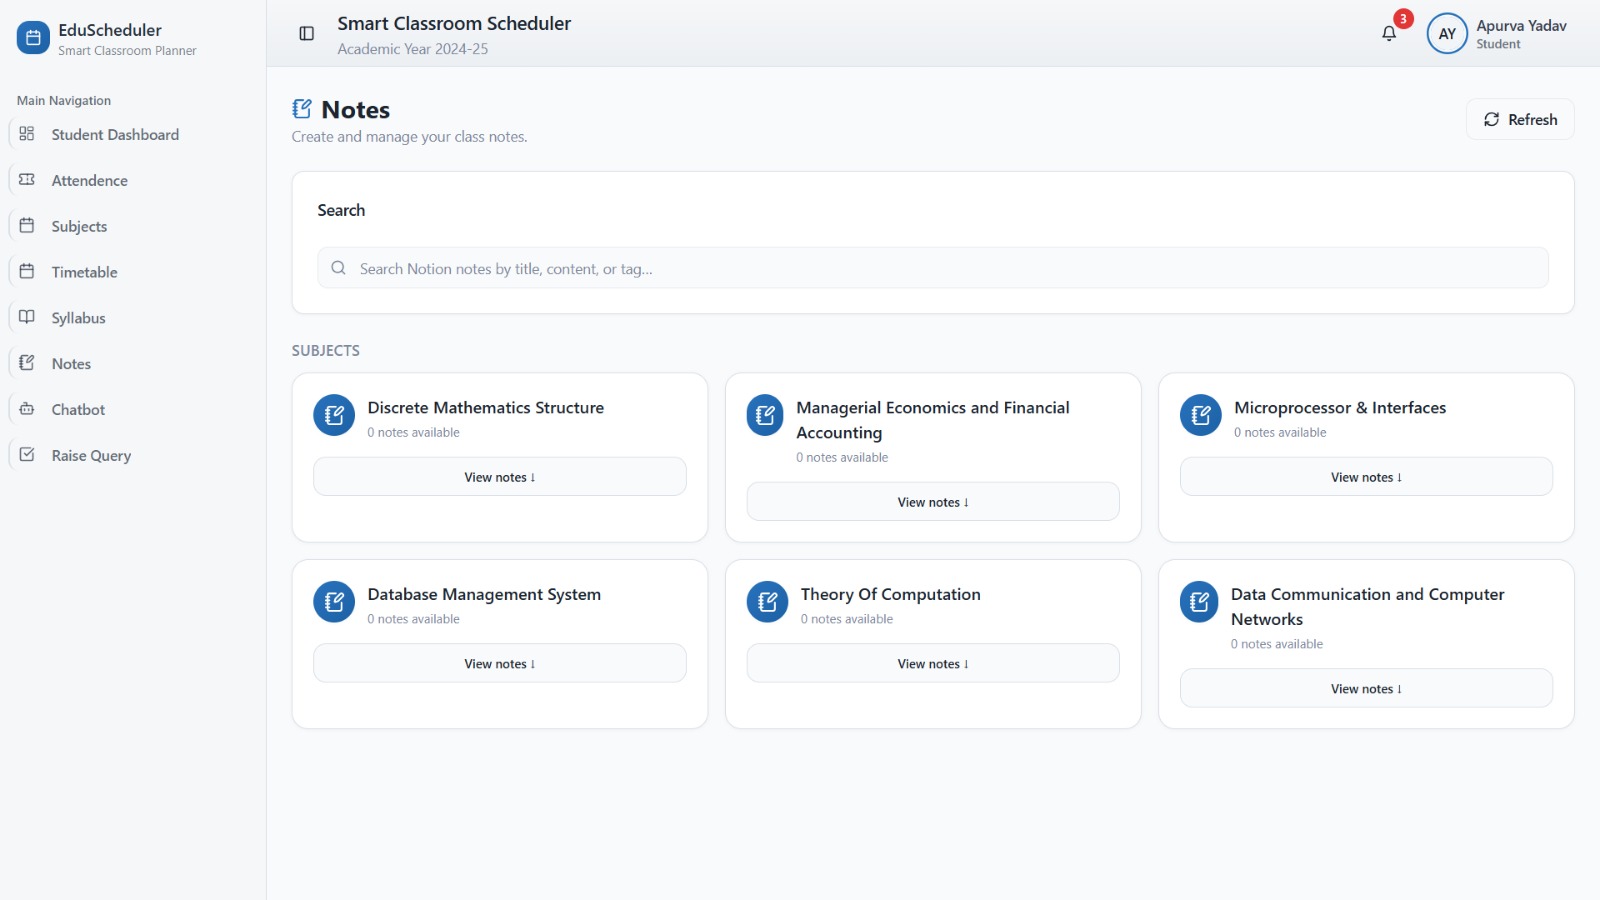The height and width of the screenshot is (900, 1600).
Task: View notes for Data Communication and Computer Networks
Action: tap(1366, 689)
